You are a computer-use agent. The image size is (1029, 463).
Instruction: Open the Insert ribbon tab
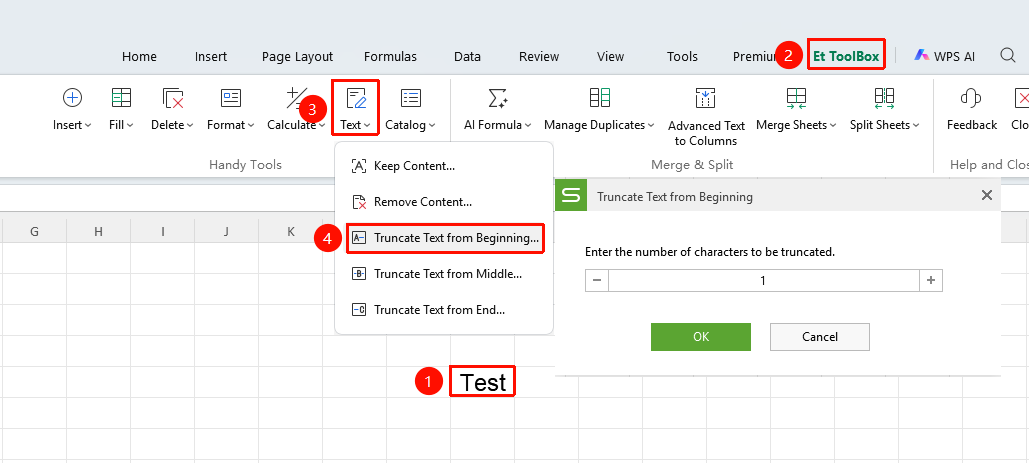pos(211,56)
